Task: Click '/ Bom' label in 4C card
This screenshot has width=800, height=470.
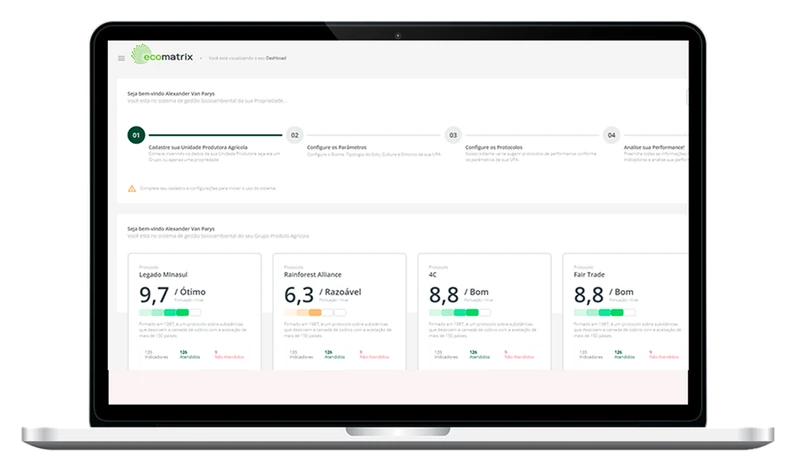Action: 477,292
